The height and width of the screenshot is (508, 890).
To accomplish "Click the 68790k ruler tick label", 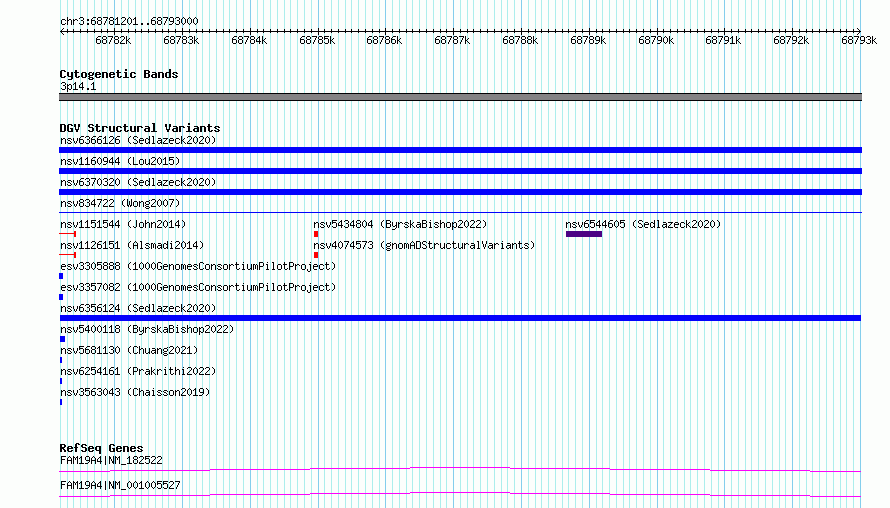I will 656,40.
